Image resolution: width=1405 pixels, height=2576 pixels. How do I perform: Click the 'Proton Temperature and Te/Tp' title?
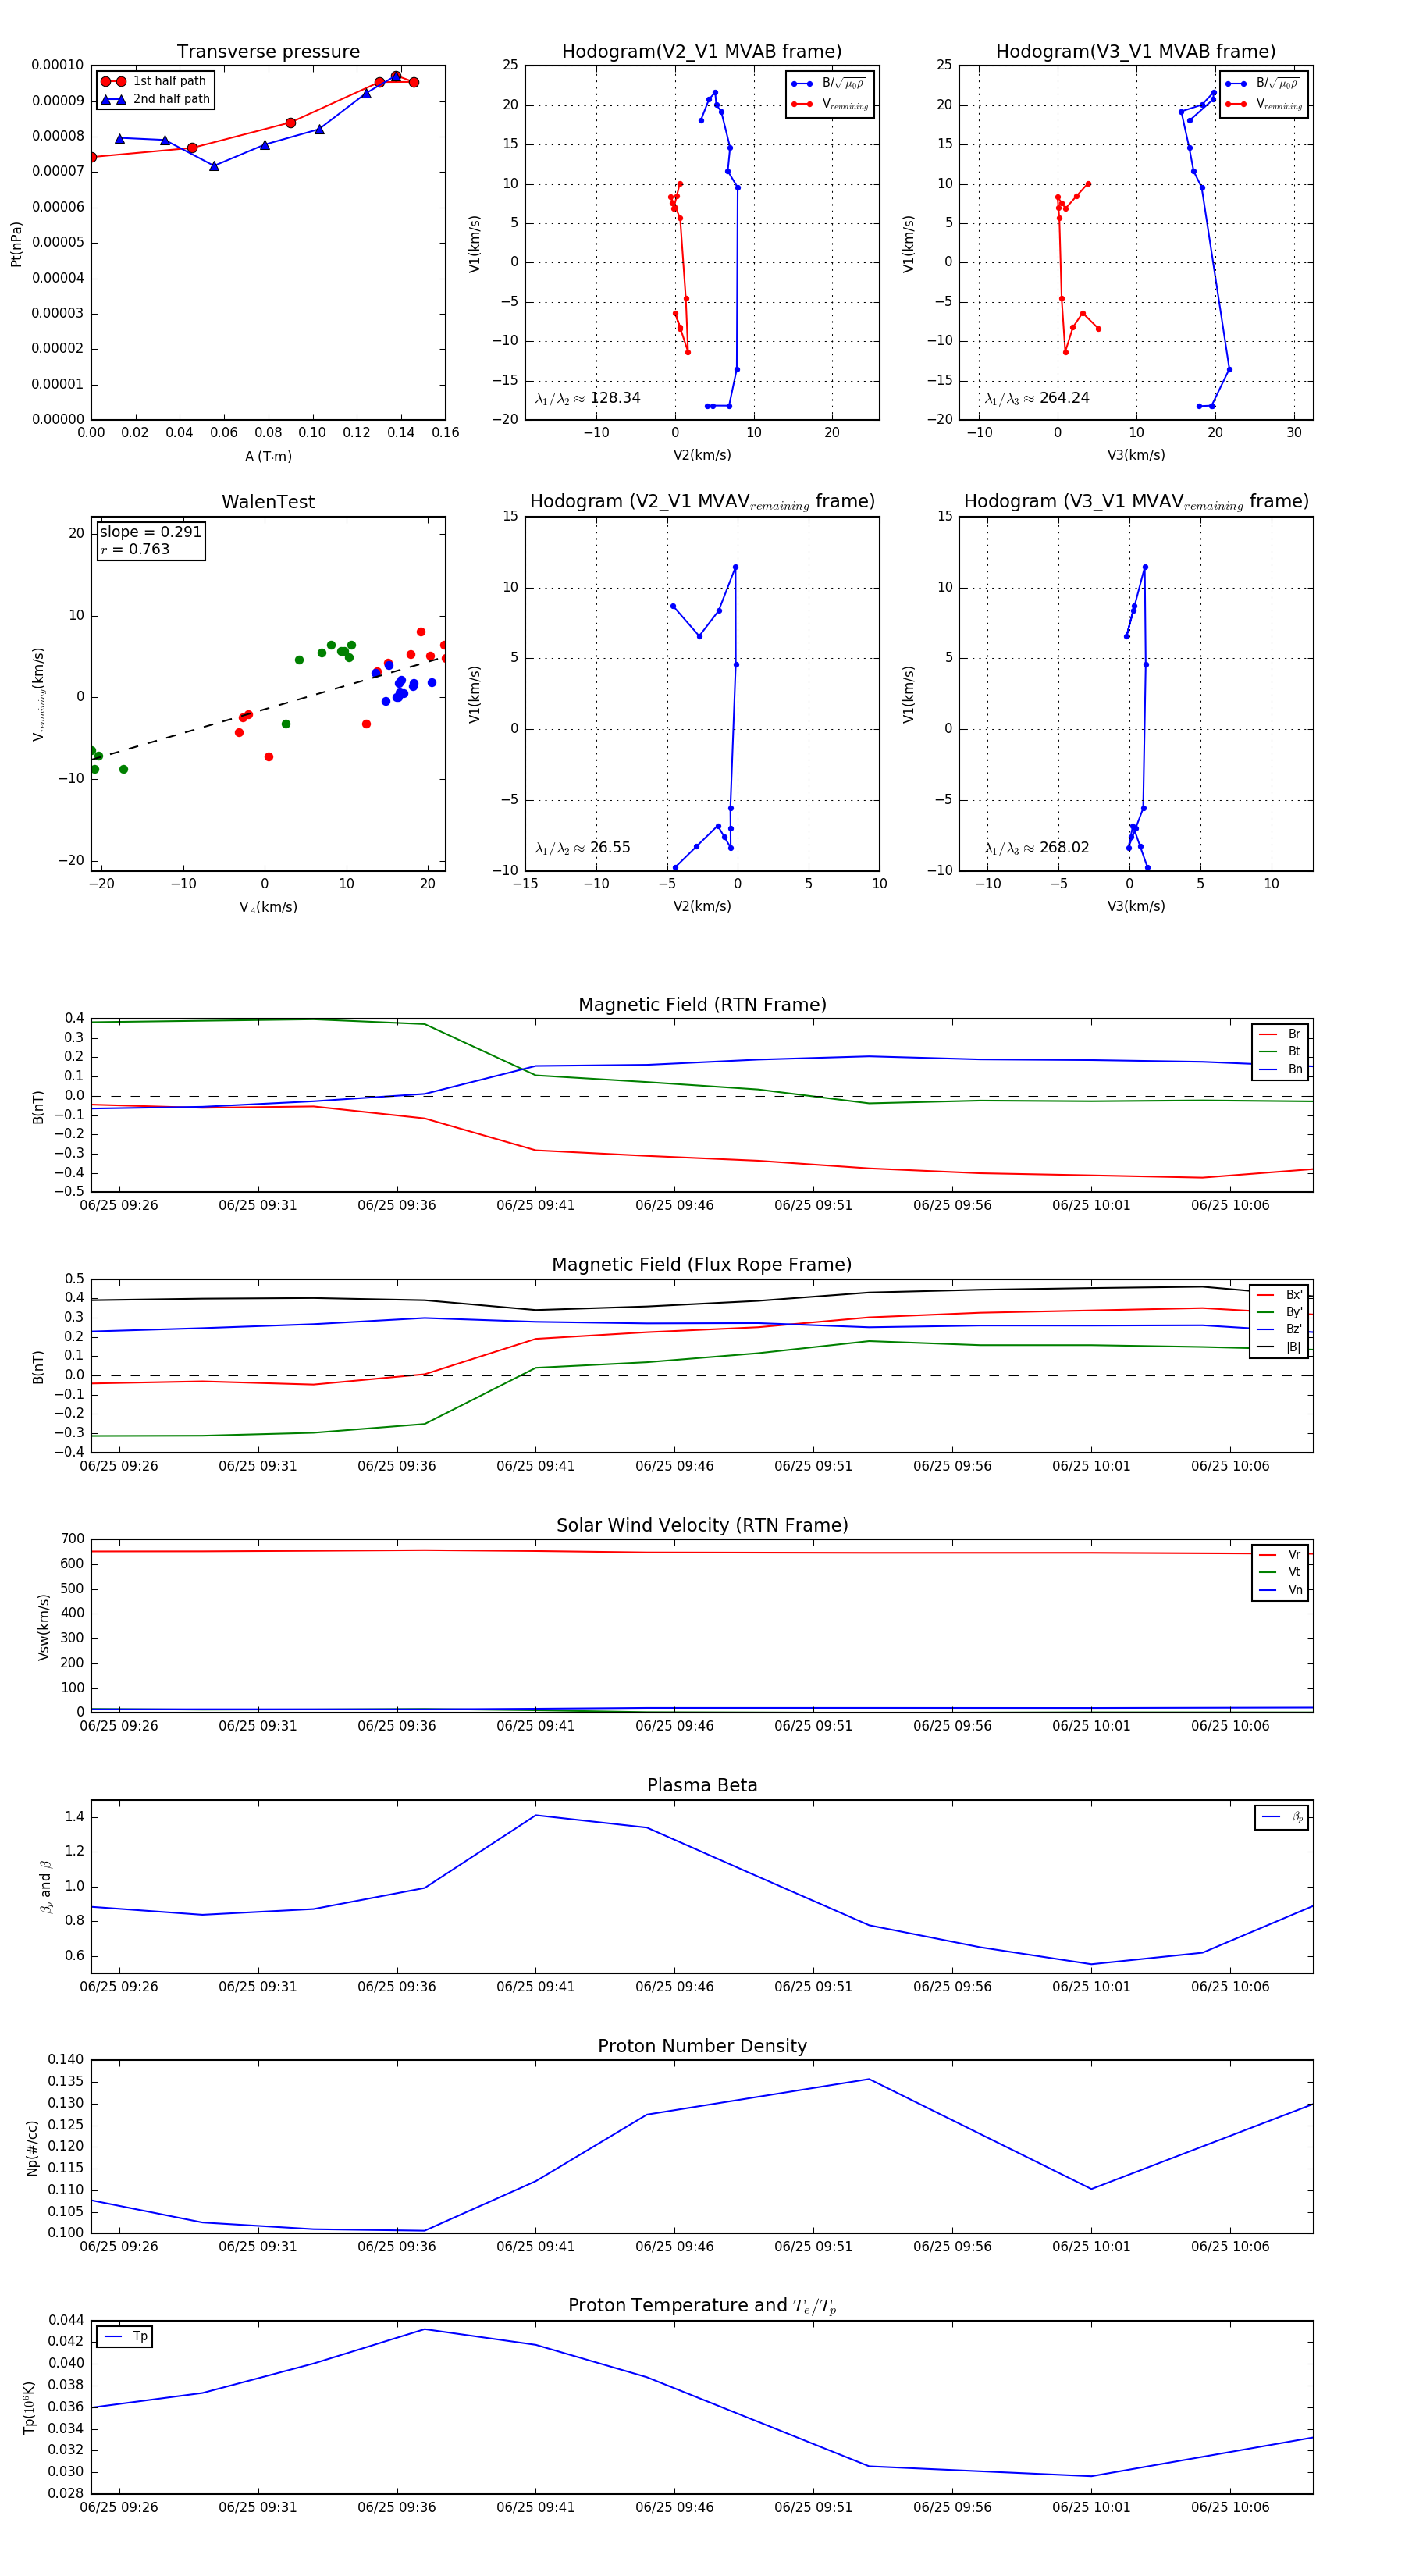coord(702,2306)
